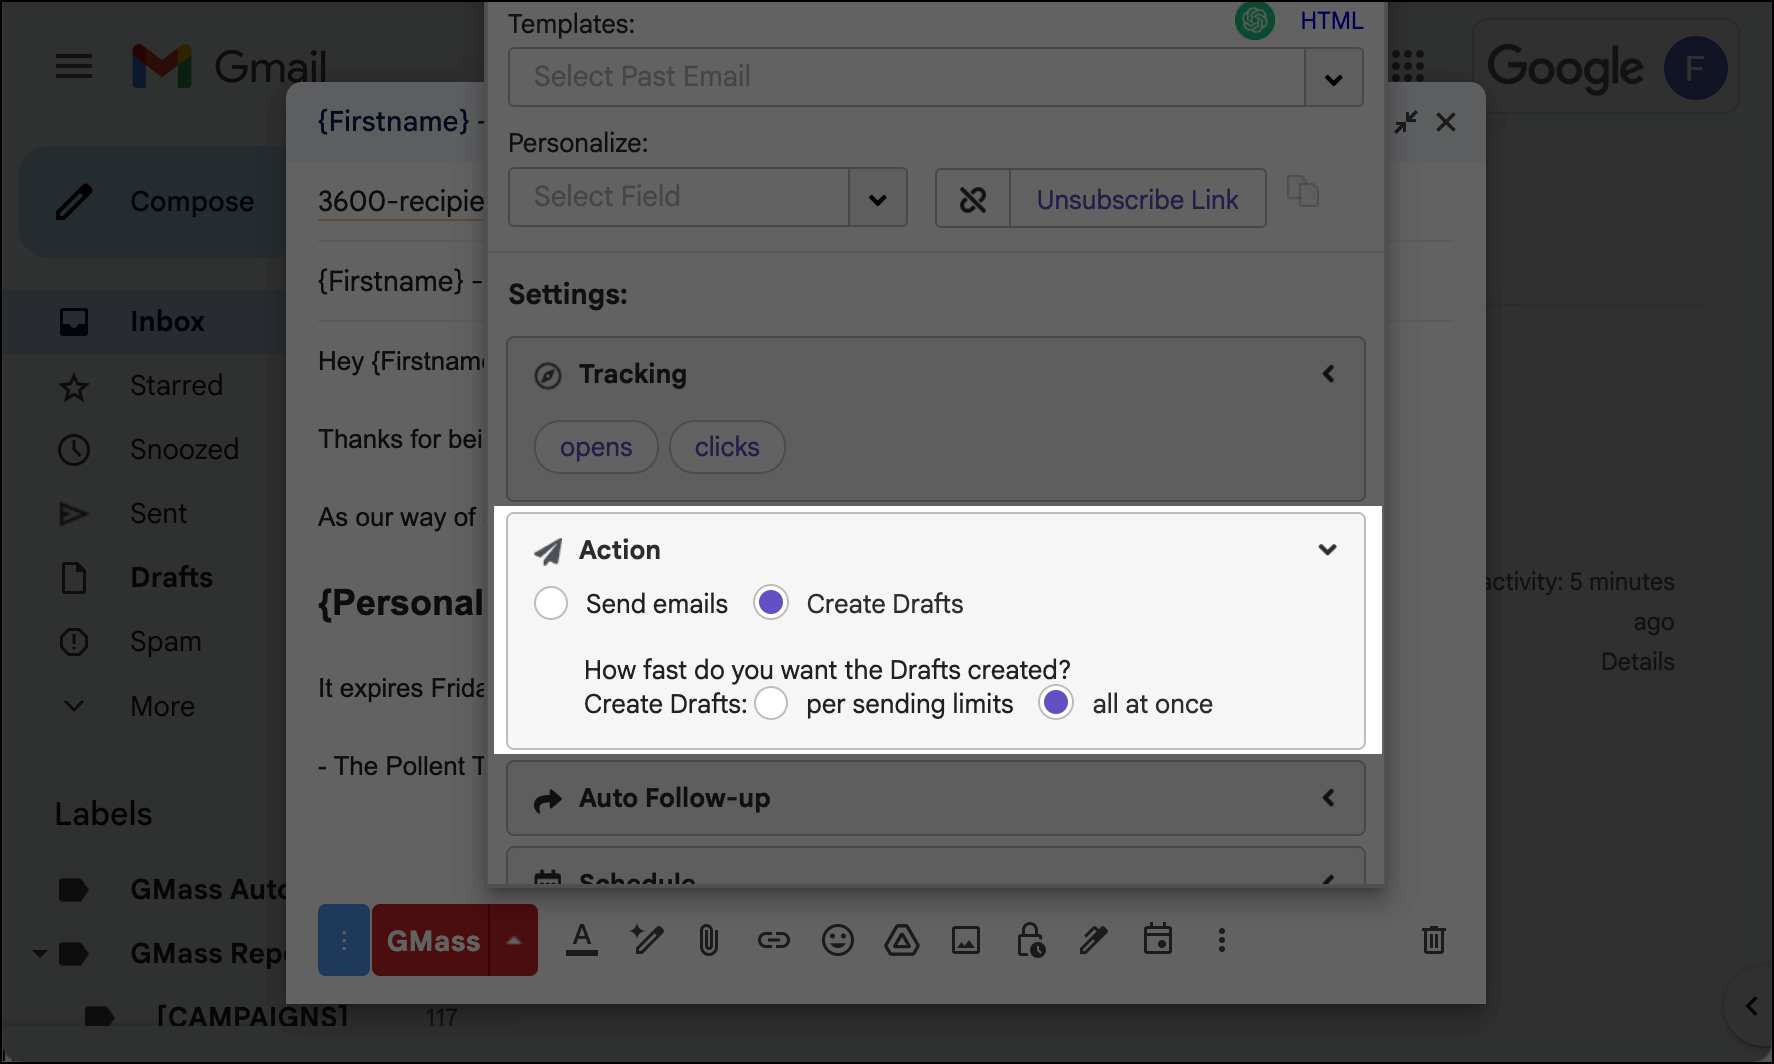Open Gmail main menu hamburger icon

pos(74,67)
